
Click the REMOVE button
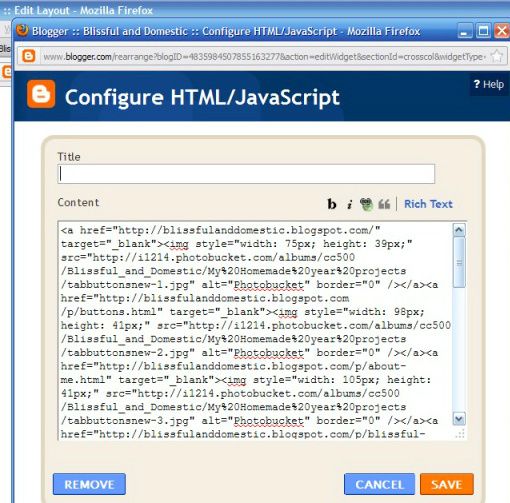(x=89, y=484)
